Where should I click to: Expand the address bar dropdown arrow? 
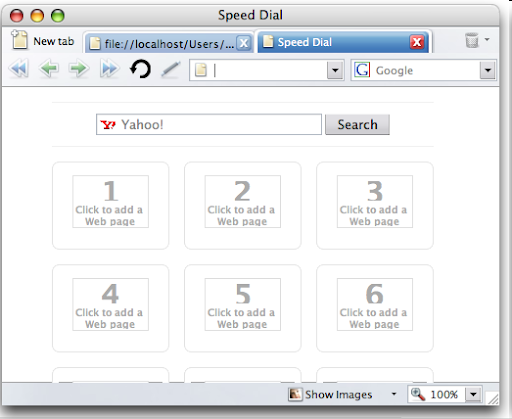[335, 70]
